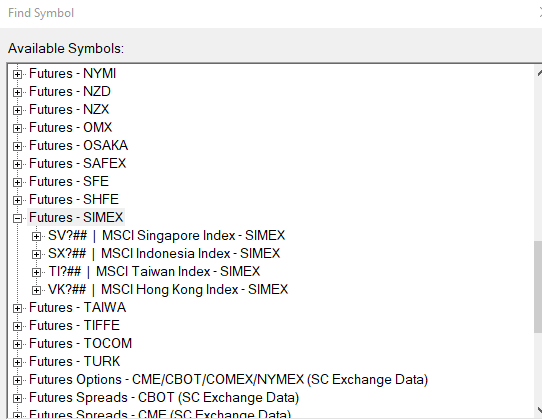Expand Futures Options CME/CBOT/COMEX/NYMEX node
The width and height of the screenshot is (542, 420).
(x=17, y=380)
